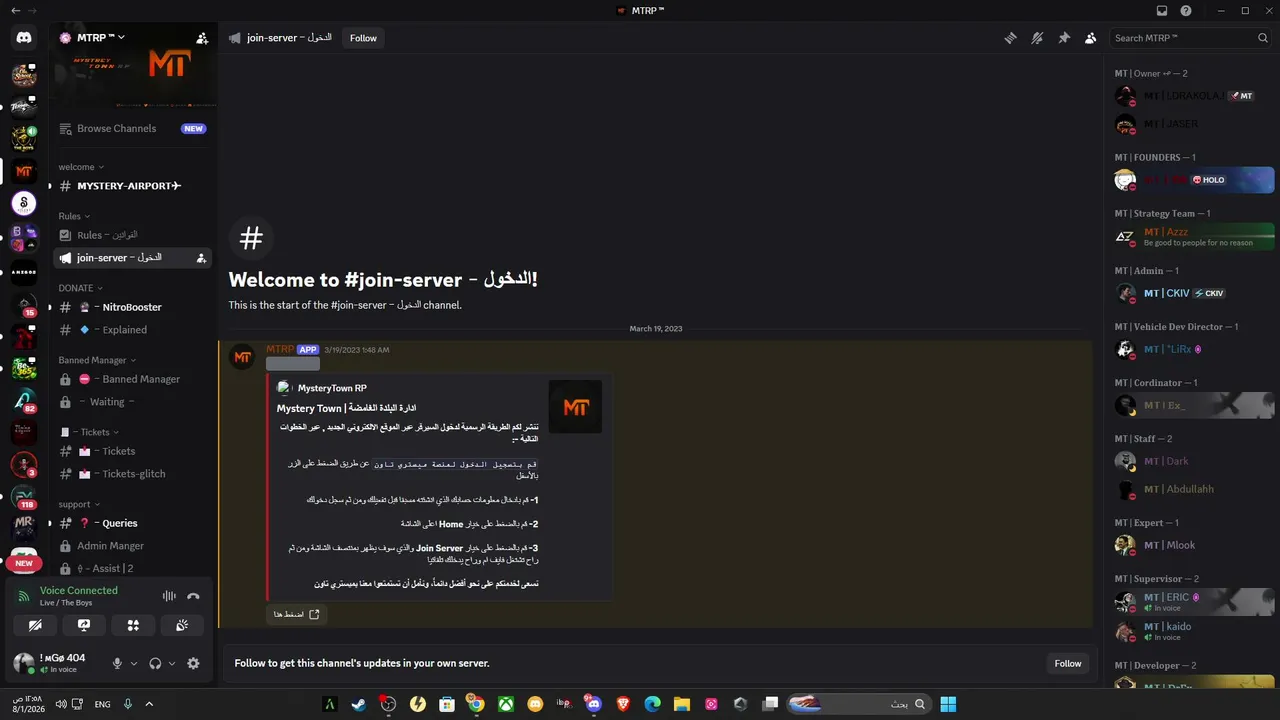Open notification settings bell in header
Image resolution: width=1280 pixels, height=720 pixels.
pyautogui.click(x=1037, y=38)
